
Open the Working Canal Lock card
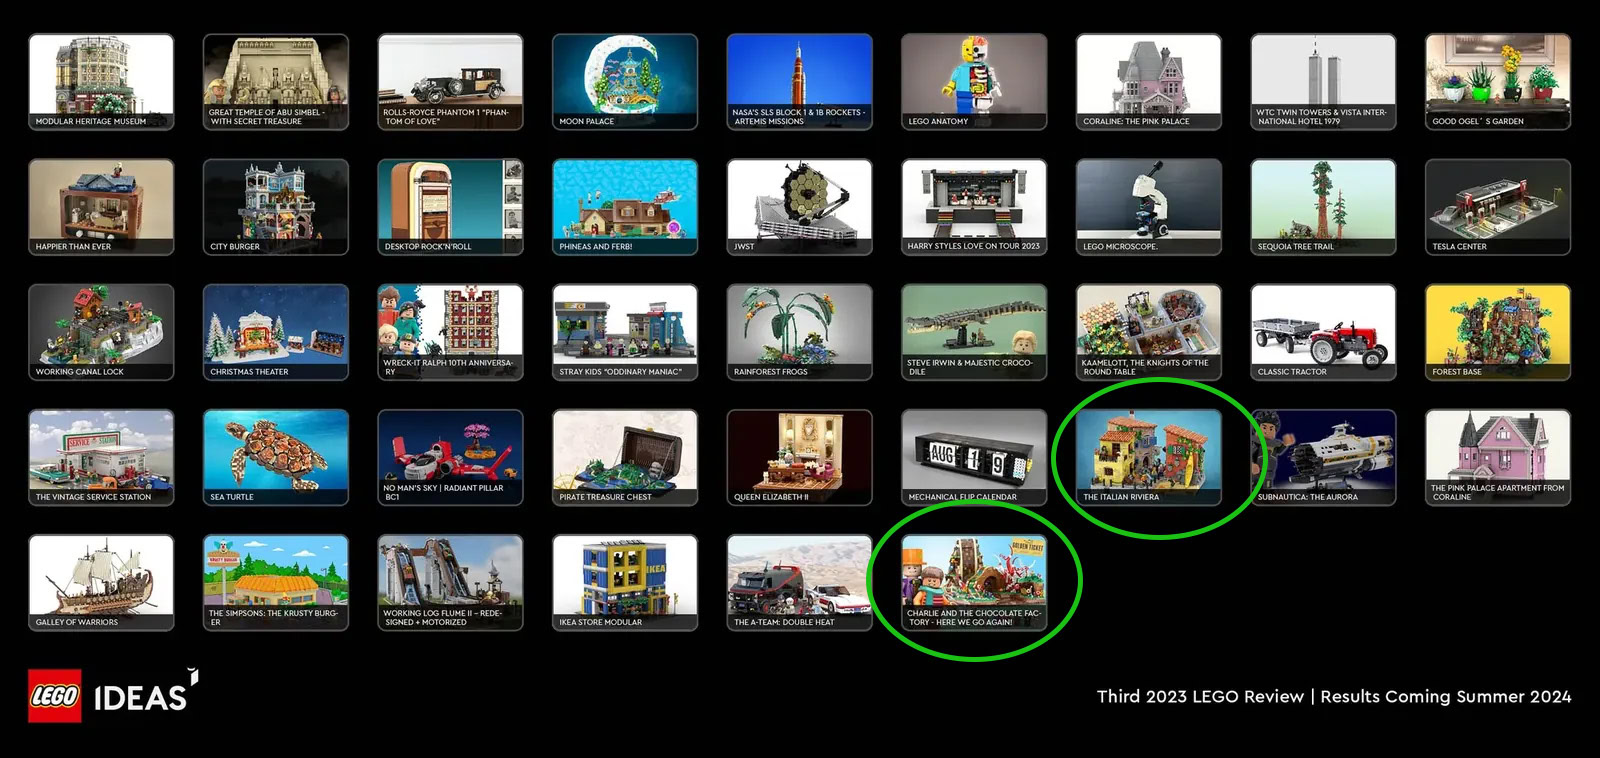pyautogui.click(x=101, y=331)
